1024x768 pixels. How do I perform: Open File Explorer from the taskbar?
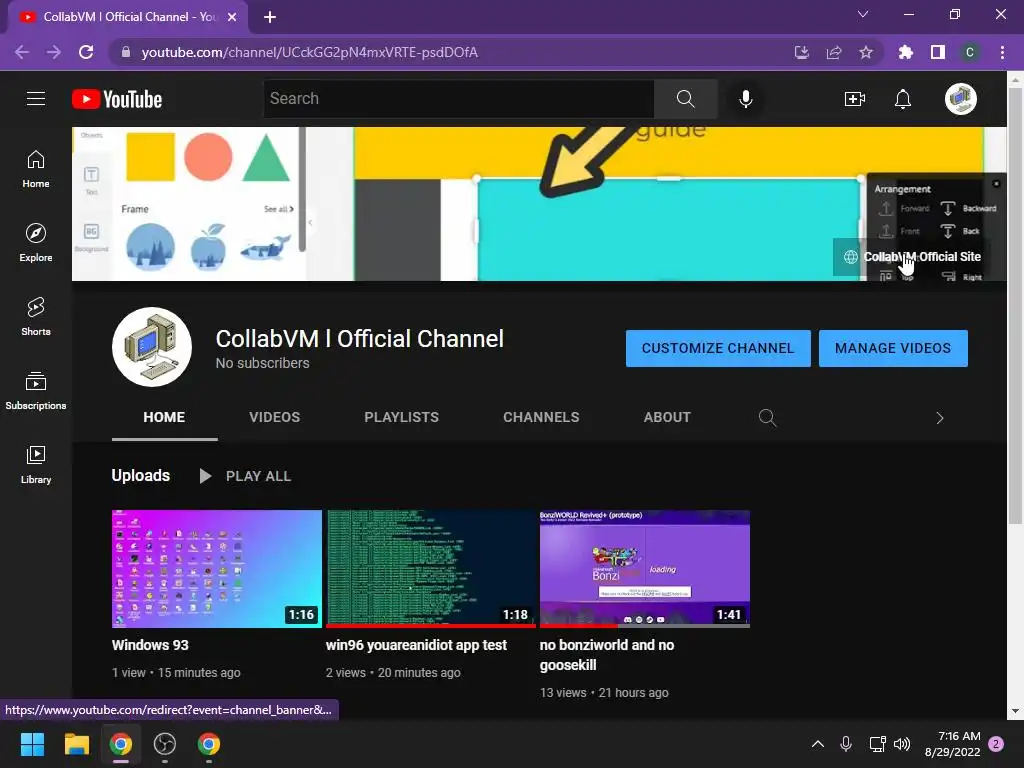76,744
